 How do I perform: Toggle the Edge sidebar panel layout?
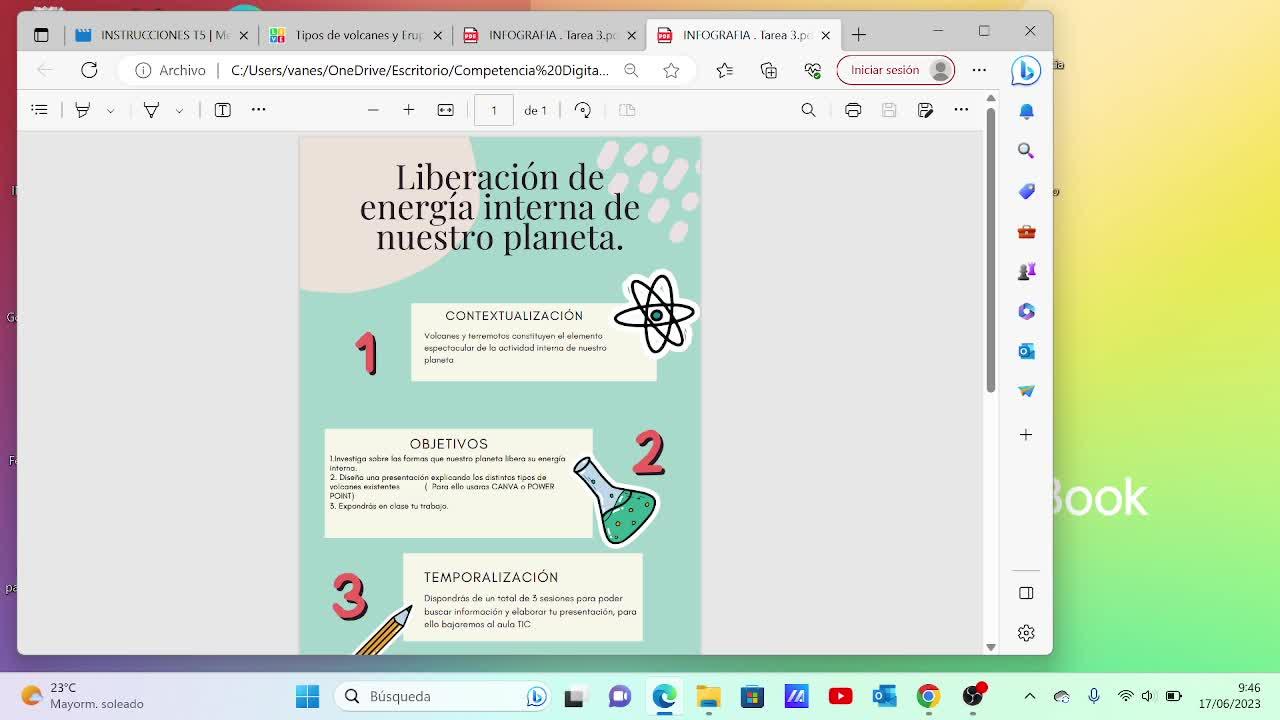pos(1026,593)
